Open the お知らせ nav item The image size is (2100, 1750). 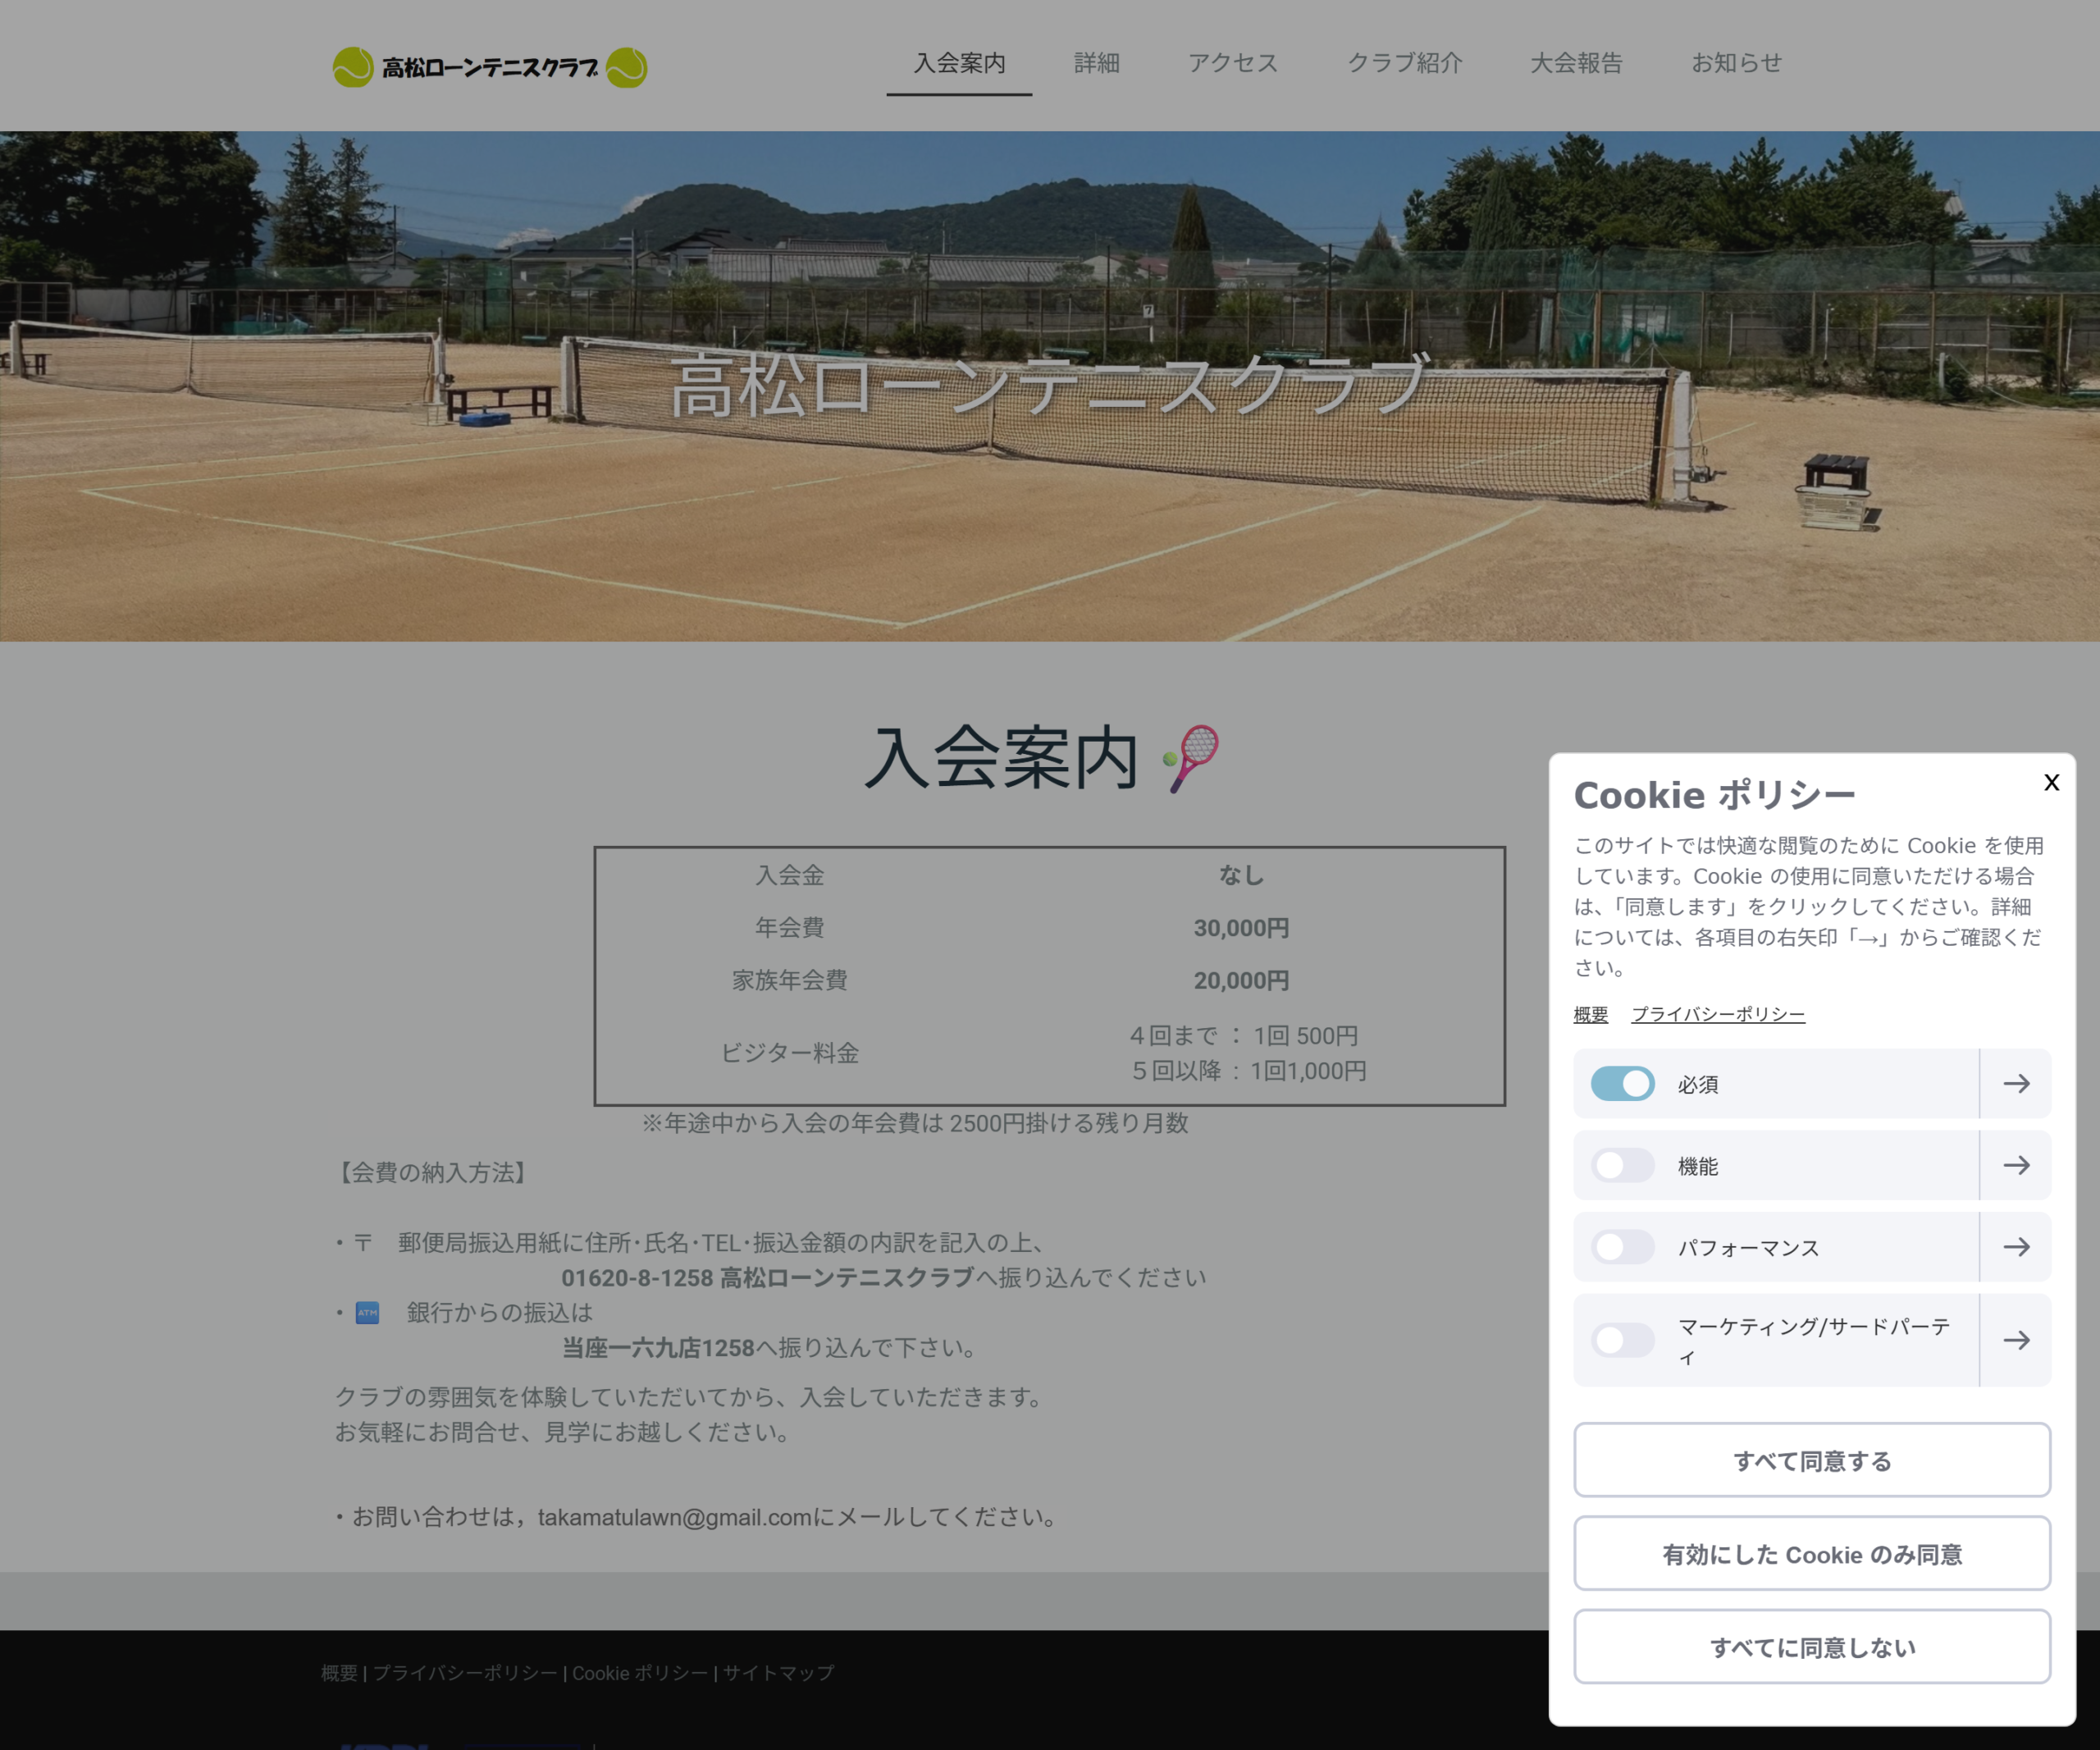point(1736,63)
